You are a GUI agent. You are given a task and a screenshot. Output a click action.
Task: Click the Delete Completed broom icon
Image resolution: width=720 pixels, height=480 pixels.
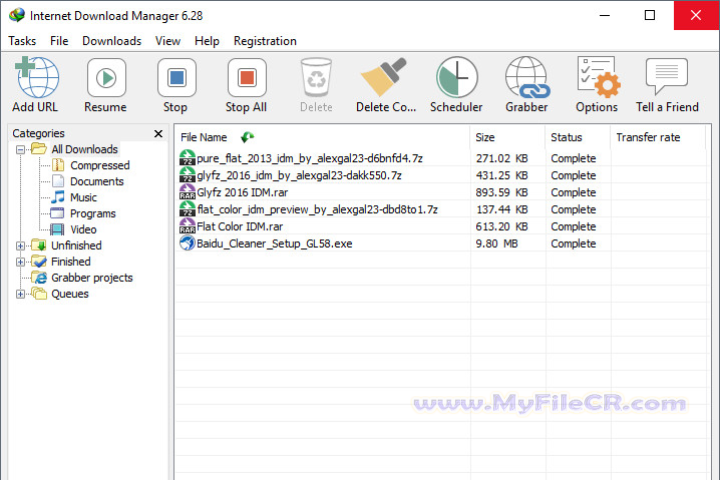pyautogui.click(x=384, y=77)
